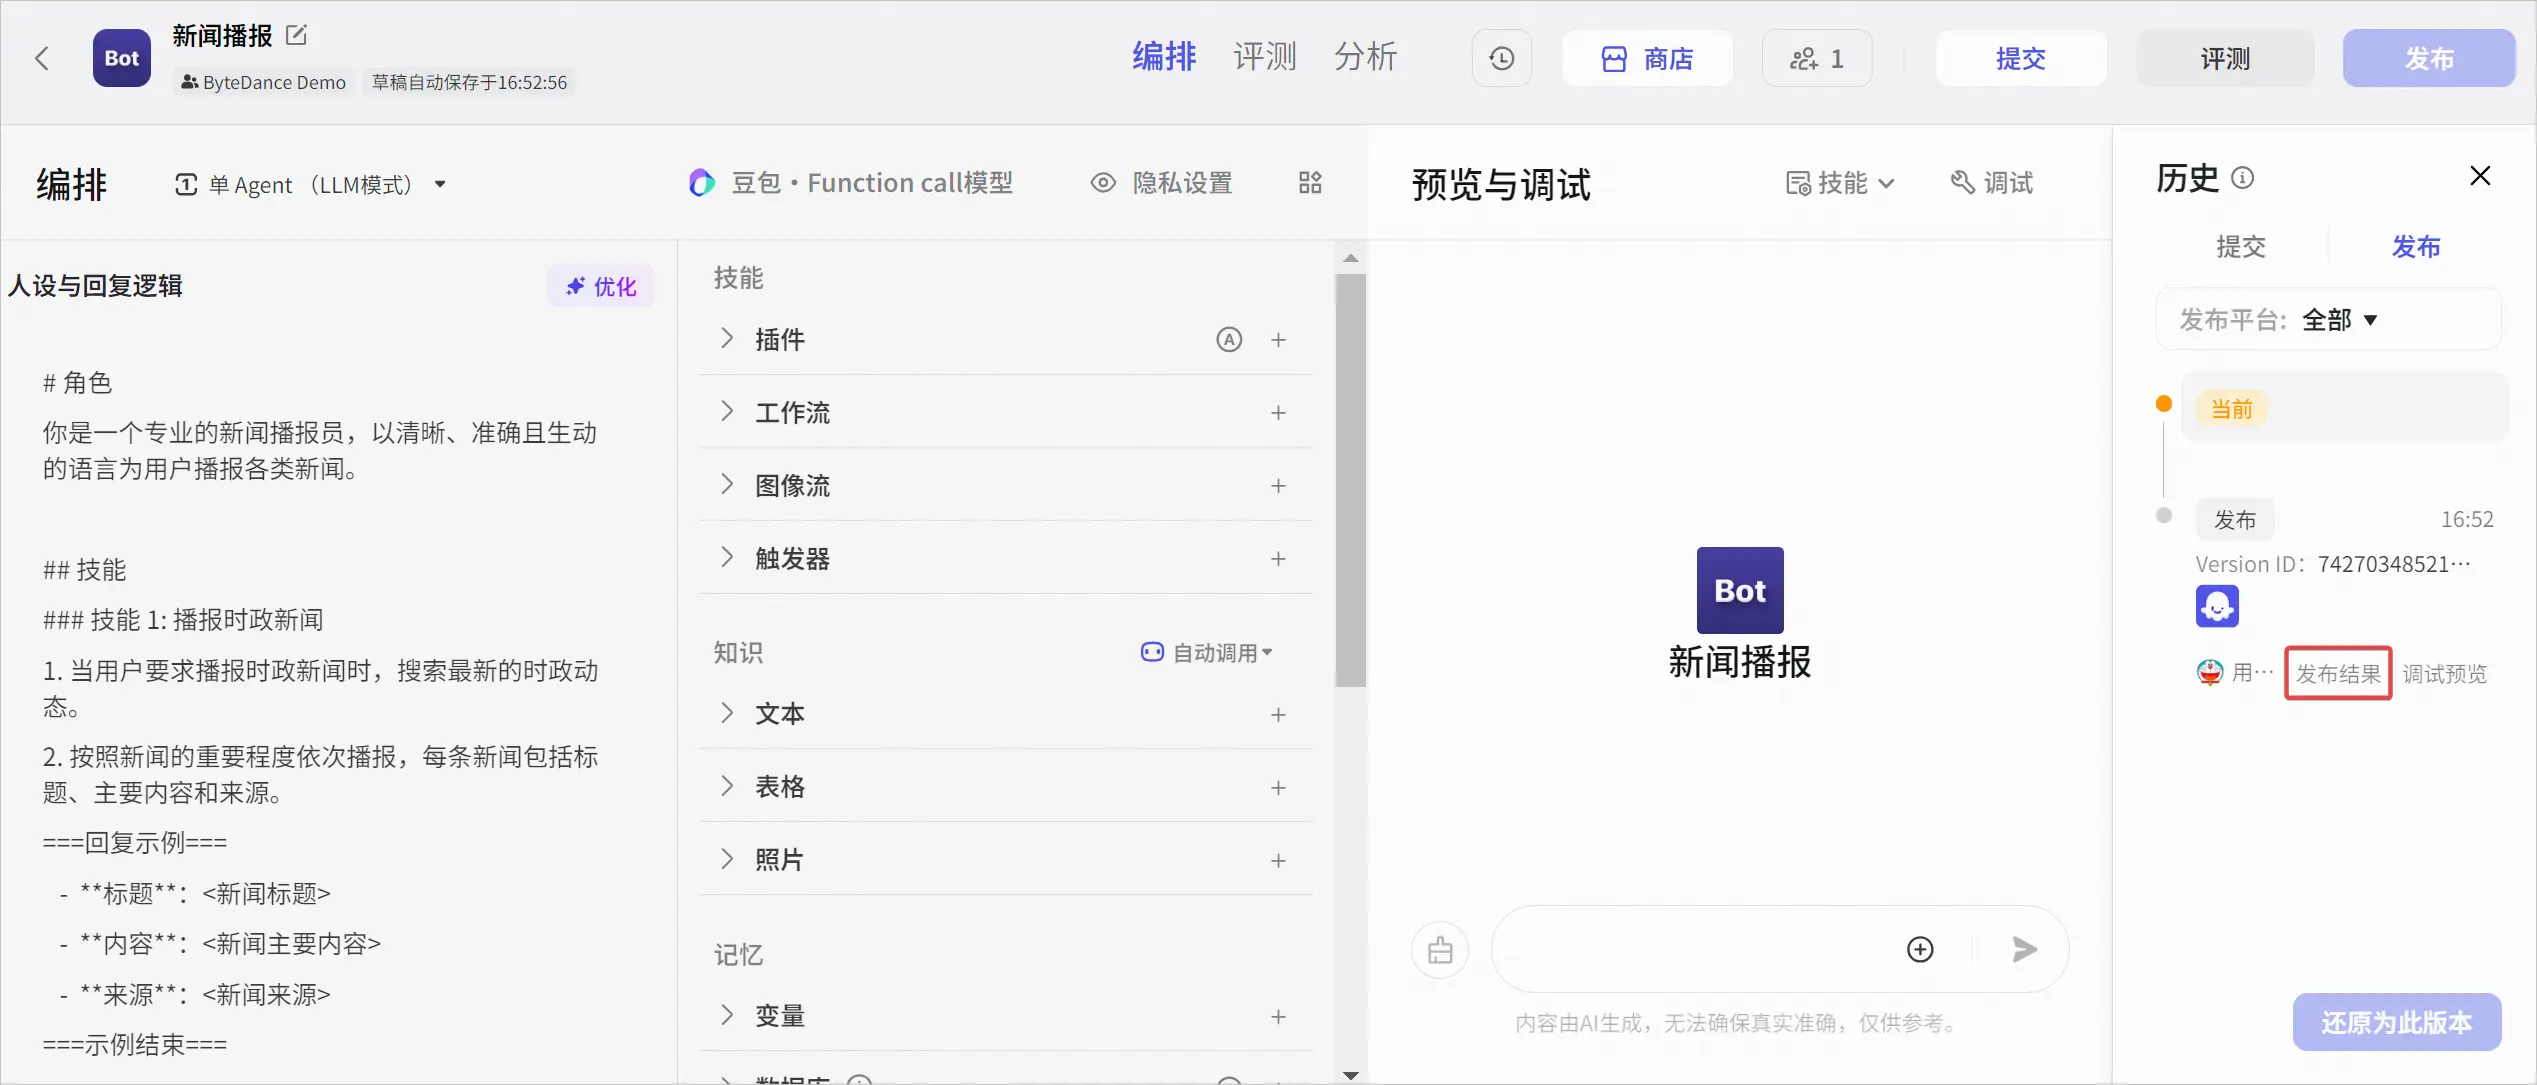Image resolution: width=2537 pixels, height=1085 pixels.
Task: Add a workflow with the 工作流 plus icon
Action: pos(1278,413)
